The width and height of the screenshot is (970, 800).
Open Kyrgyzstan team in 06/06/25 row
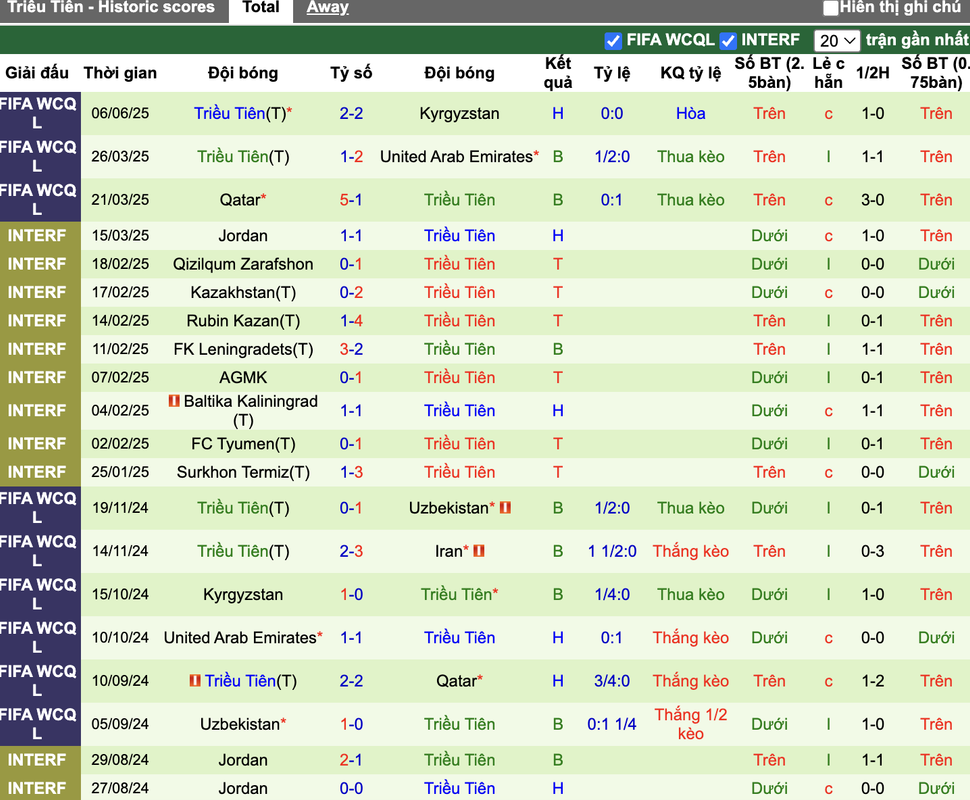click(459, 113)
